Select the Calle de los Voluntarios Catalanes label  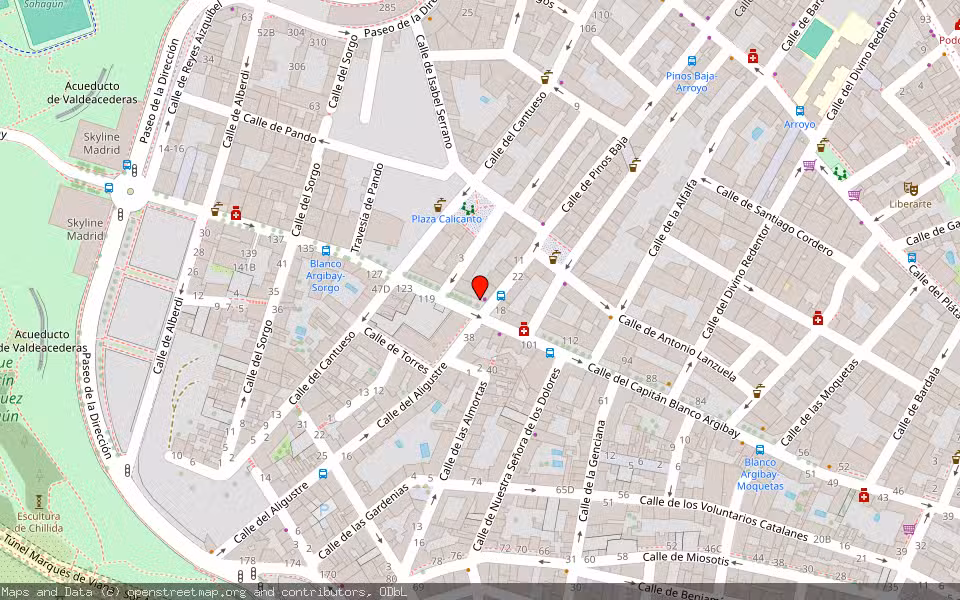pos(724,519)
